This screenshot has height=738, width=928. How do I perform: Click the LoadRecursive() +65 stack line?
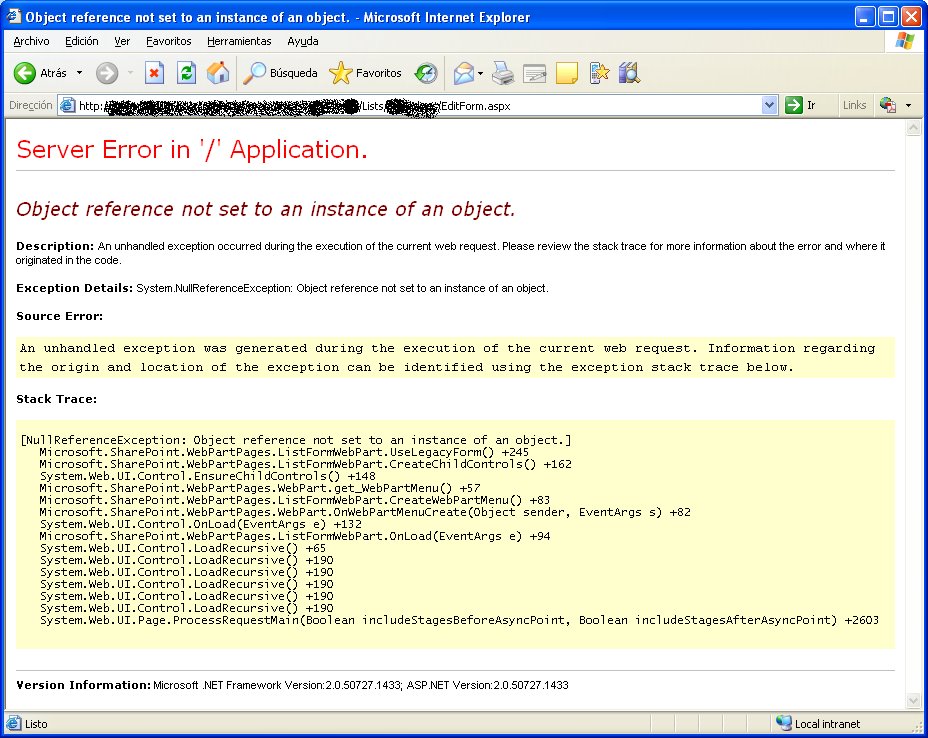click(x=183, y=548)
